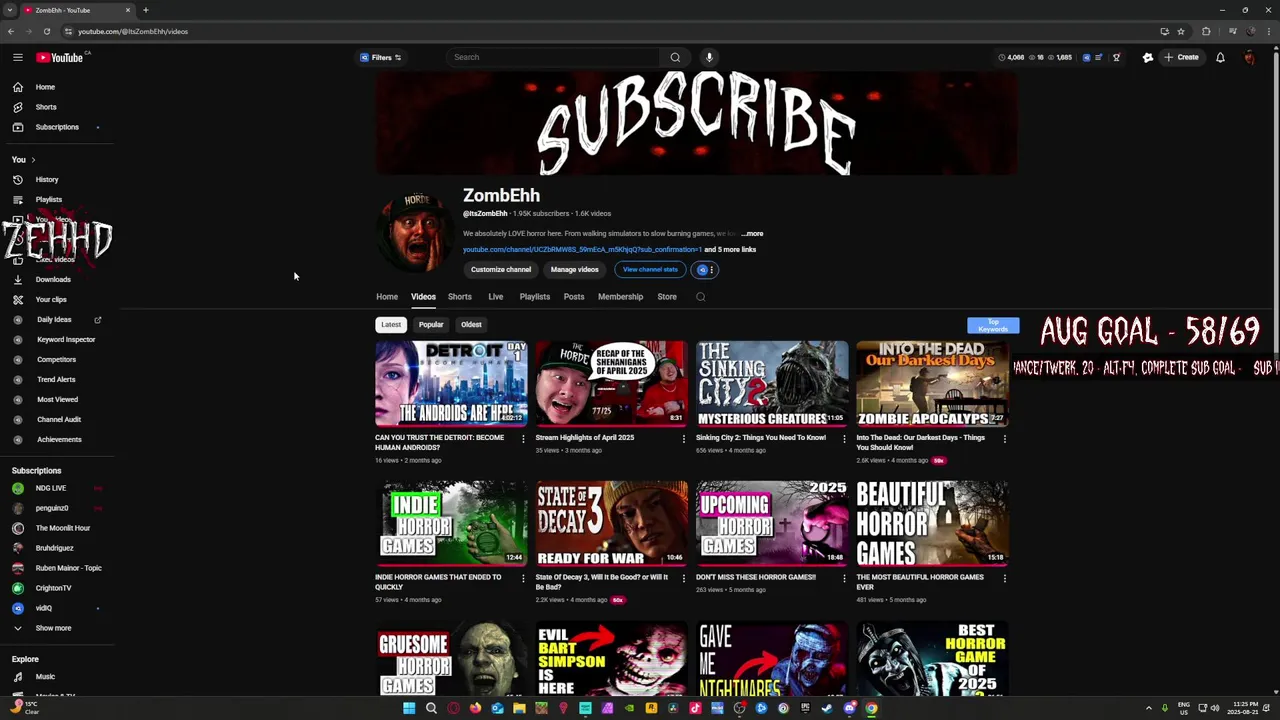Screen dimensions: 1280x720
Task: Click the YouTube AI sparkle icon beside Create
Action: (1148, 57)
